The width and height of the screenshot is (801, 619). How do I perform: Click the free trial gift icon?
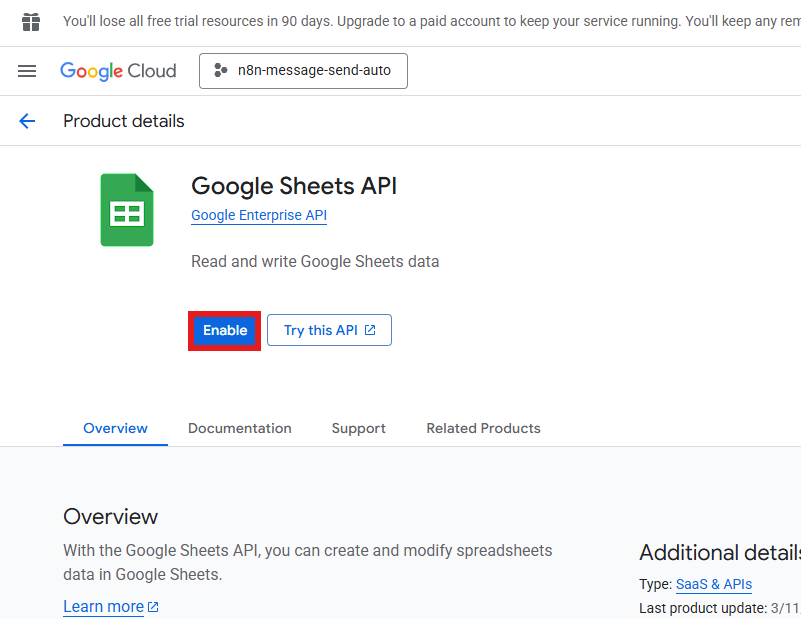coord(30,21)
